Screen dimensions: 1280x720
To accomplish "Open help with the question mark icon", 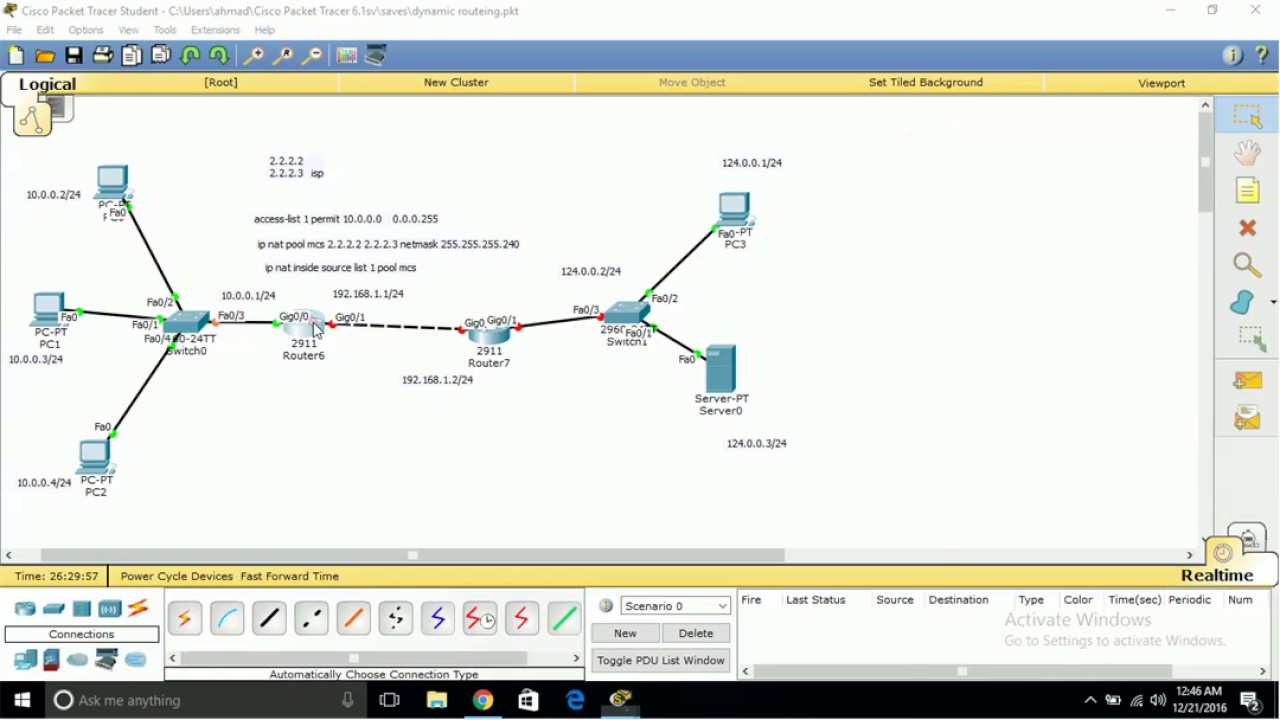I will point(1262,56).
